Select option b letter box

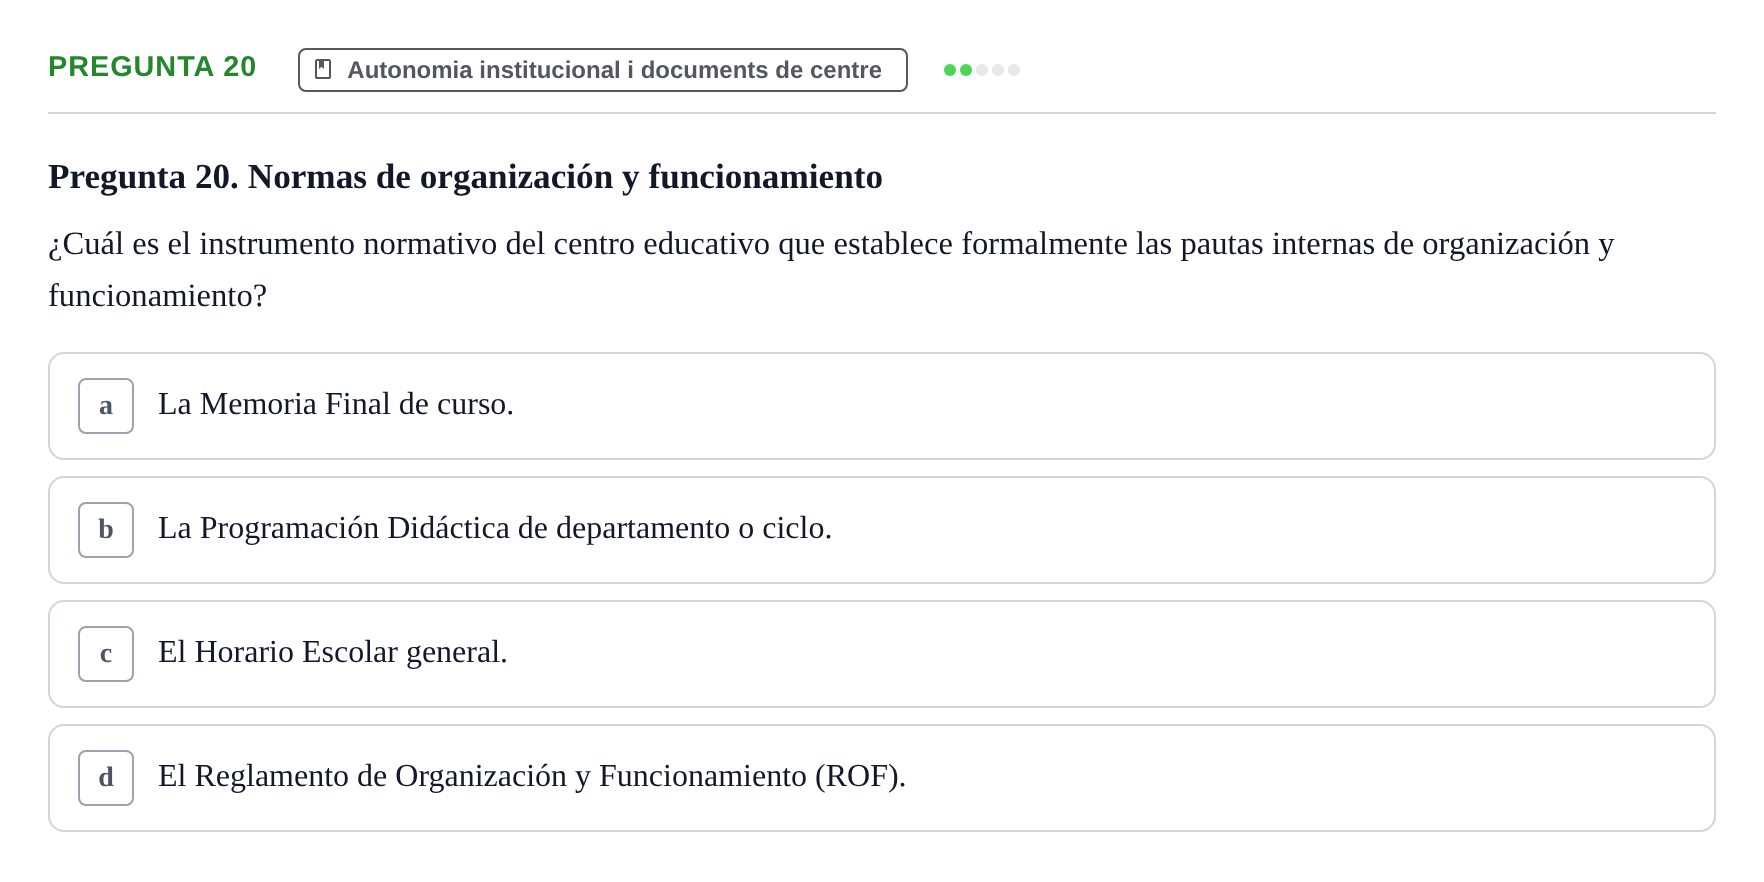pyautogui.click(x=106, y=530)
